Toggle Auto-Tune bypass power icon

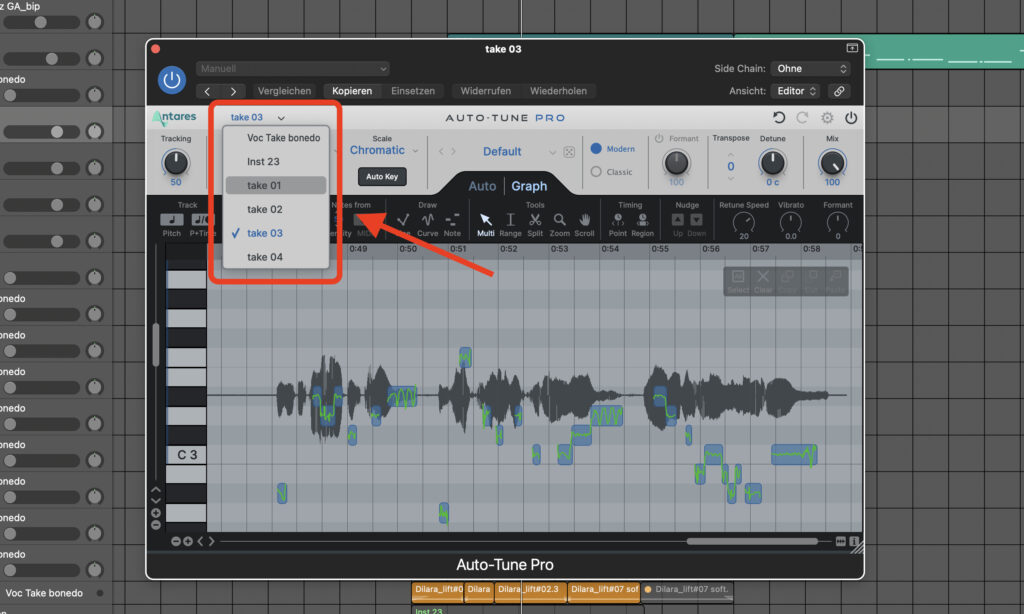(851, 118)
